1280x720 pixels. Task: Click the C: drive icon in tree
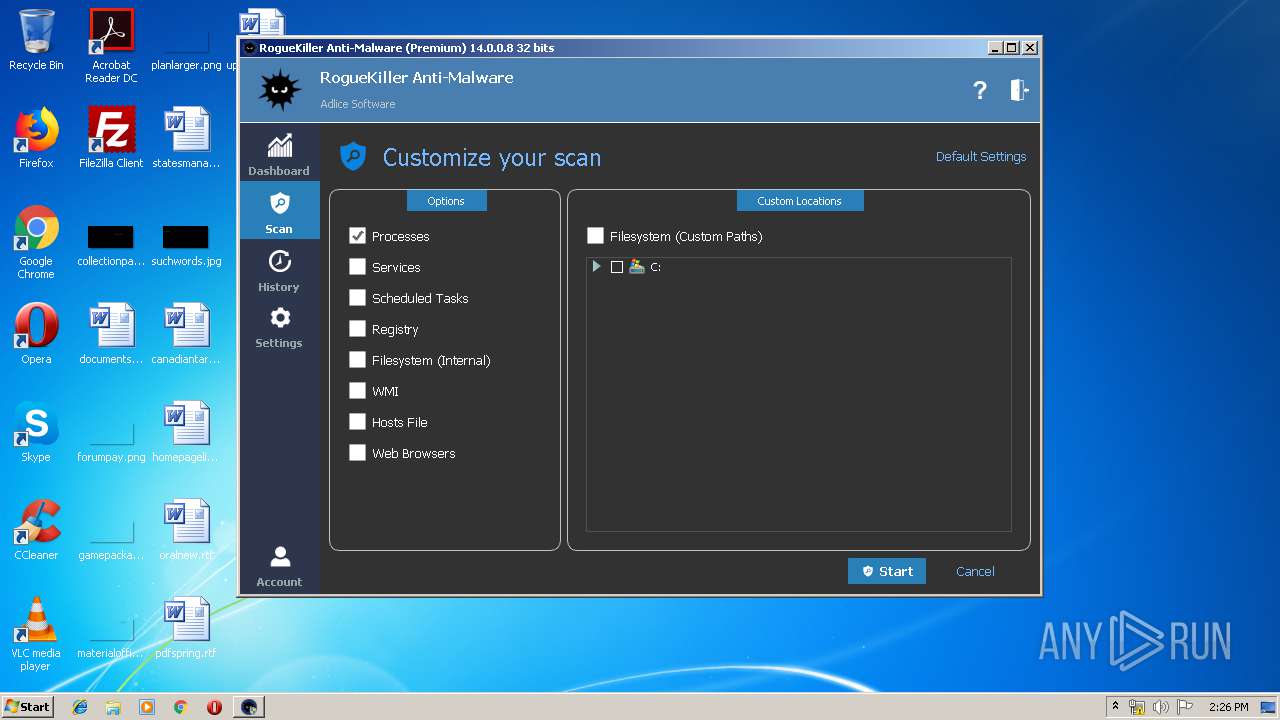[637, 267]
